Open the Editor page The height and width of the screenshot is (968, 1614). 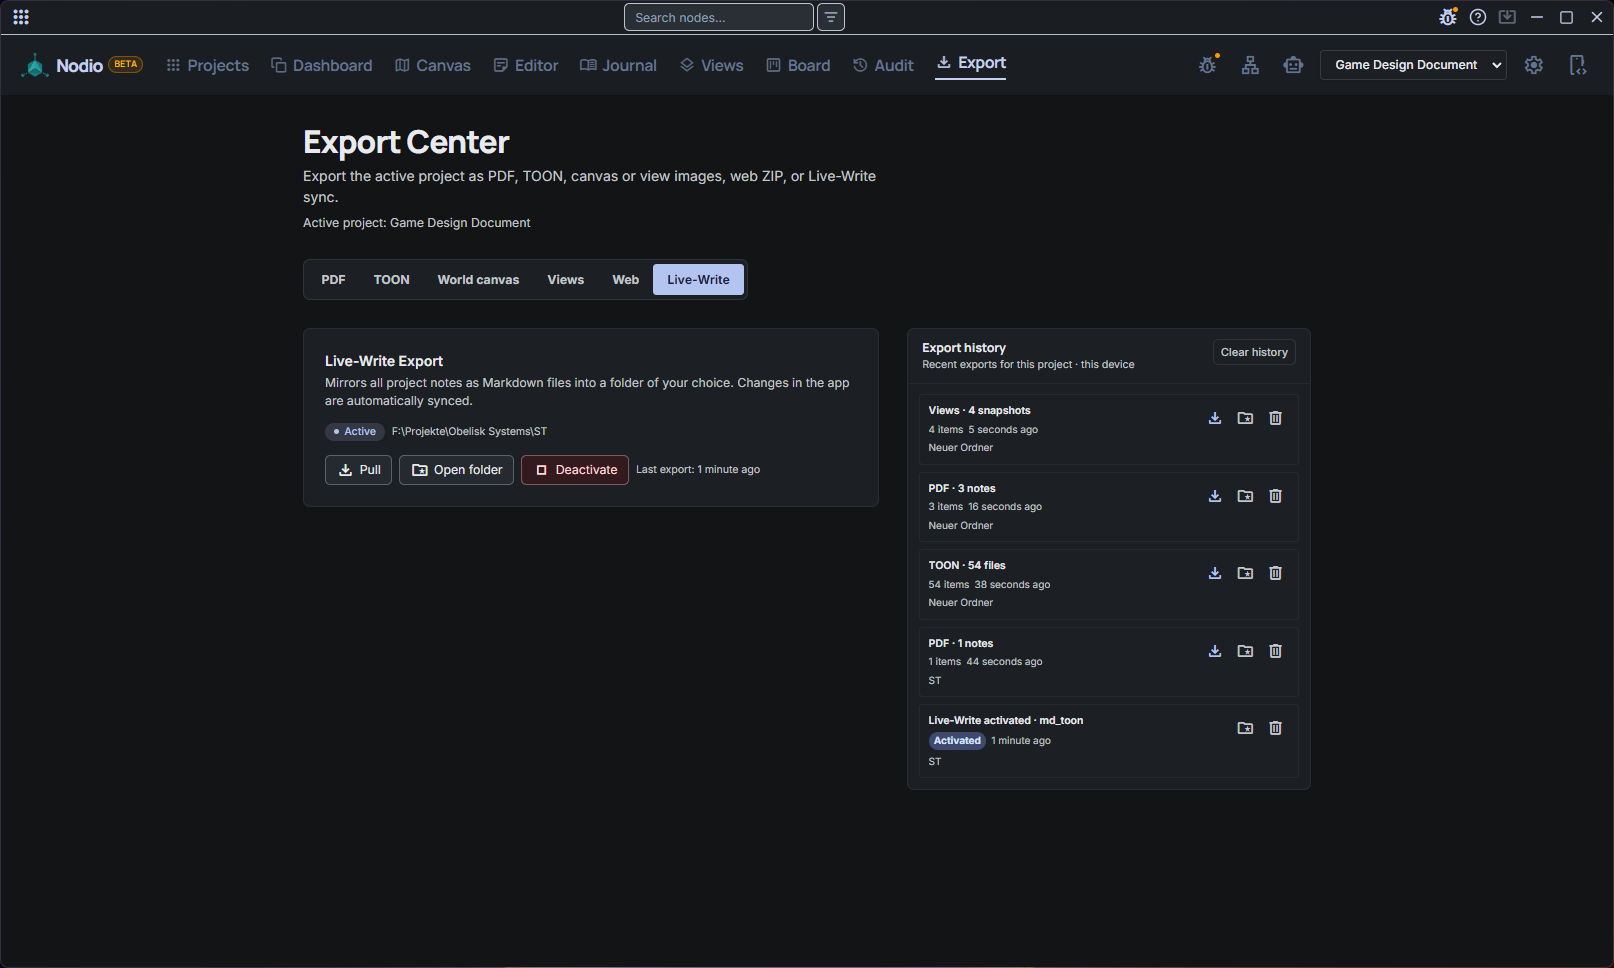pos(526,65)
